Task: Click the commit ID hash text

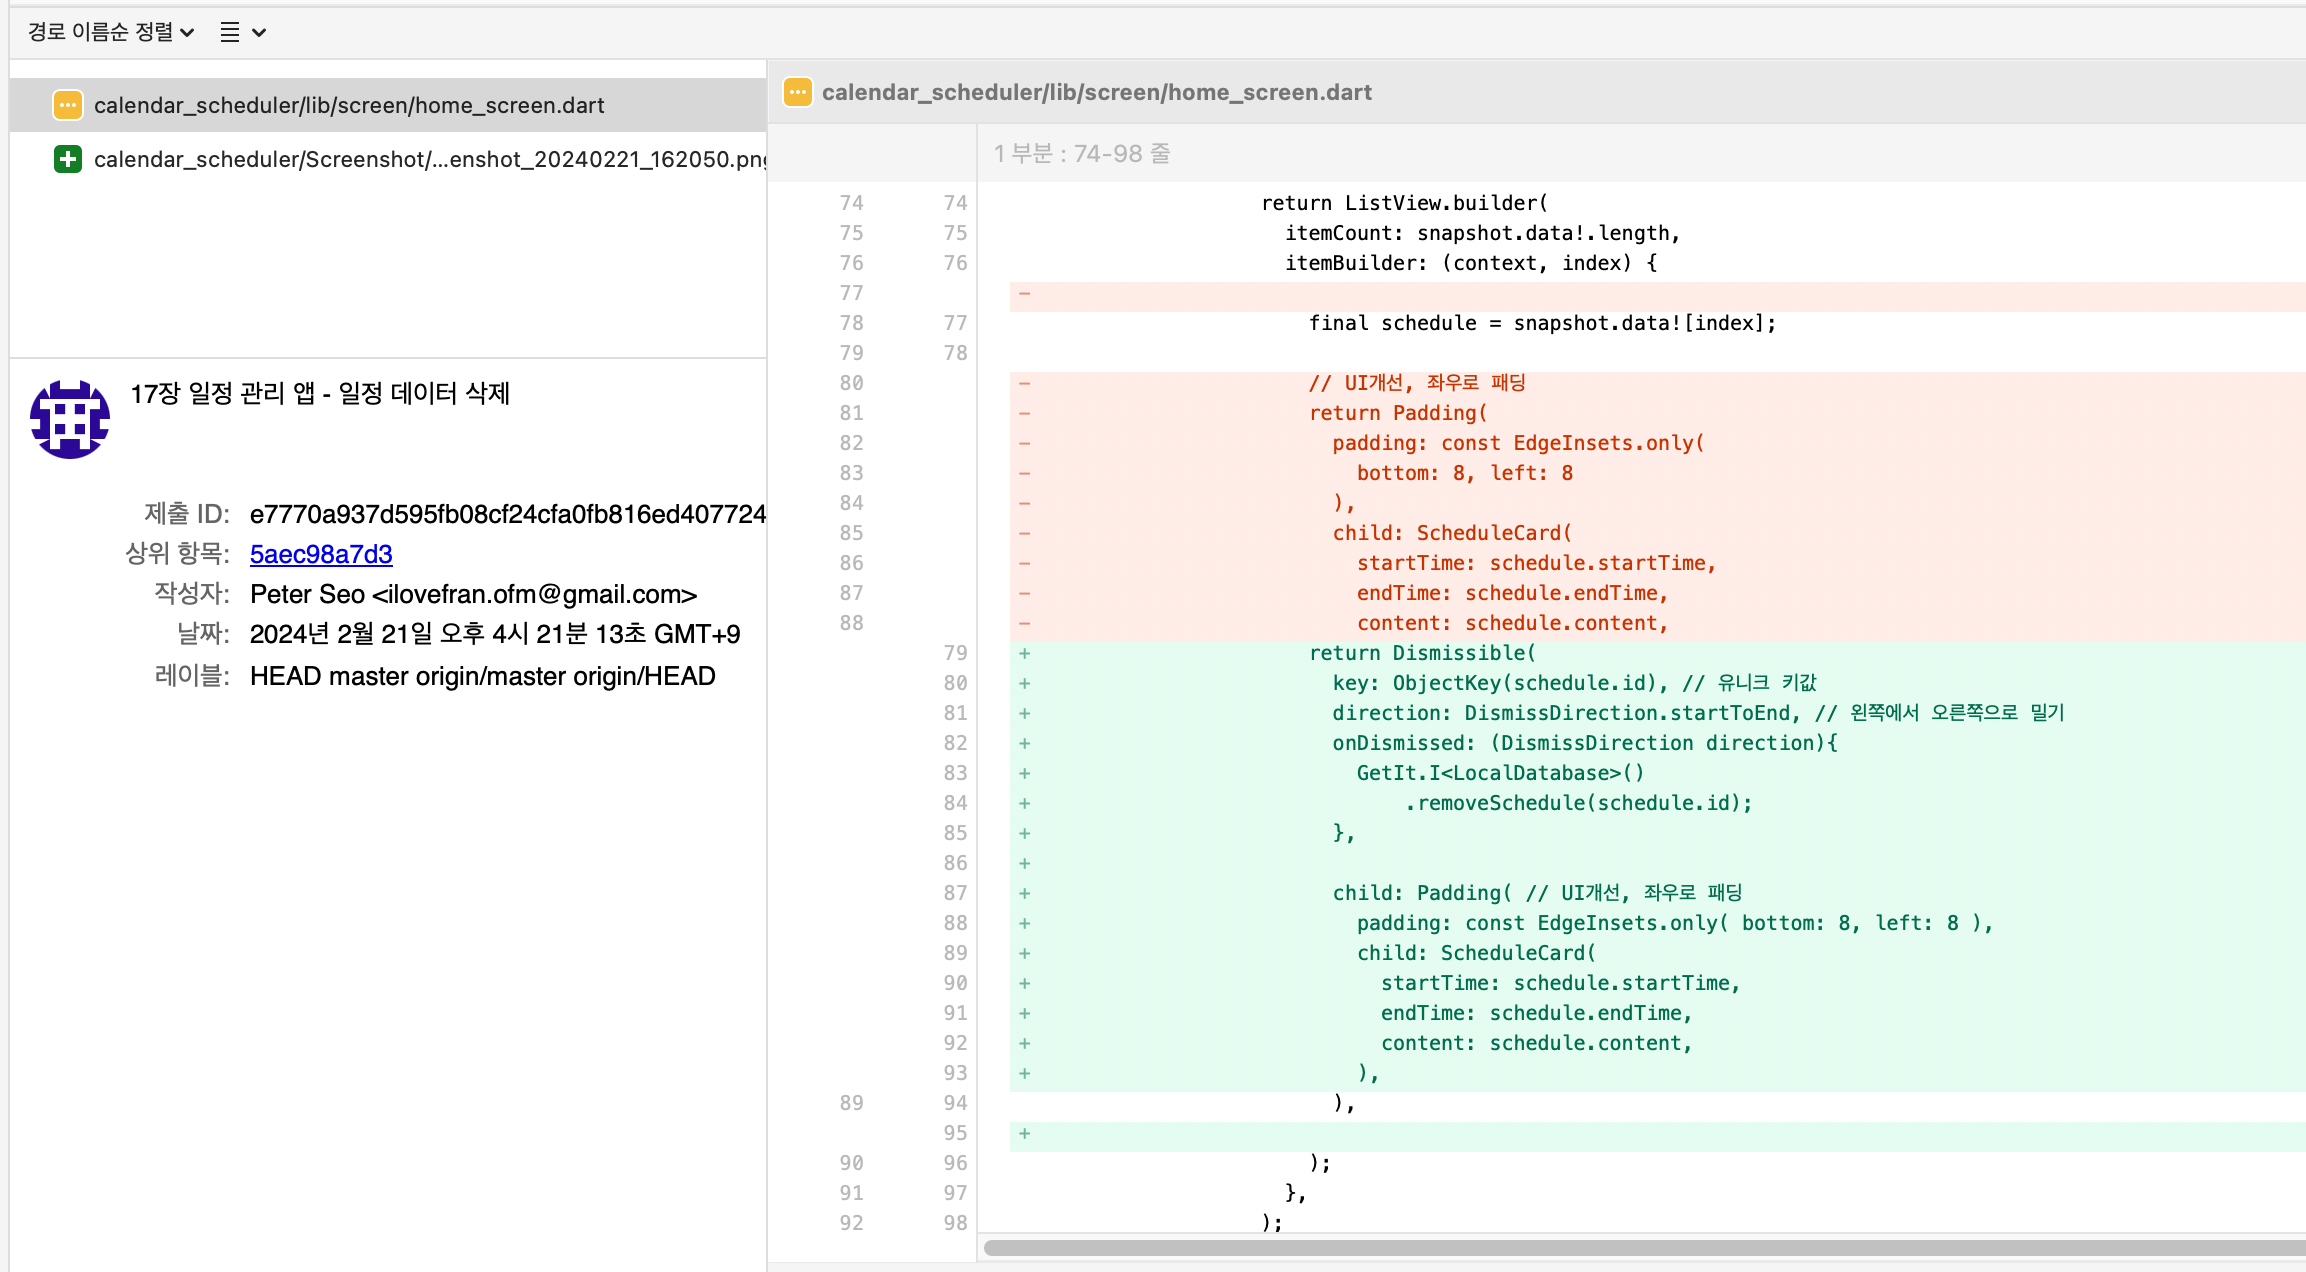Action: [x=507, y=514]
